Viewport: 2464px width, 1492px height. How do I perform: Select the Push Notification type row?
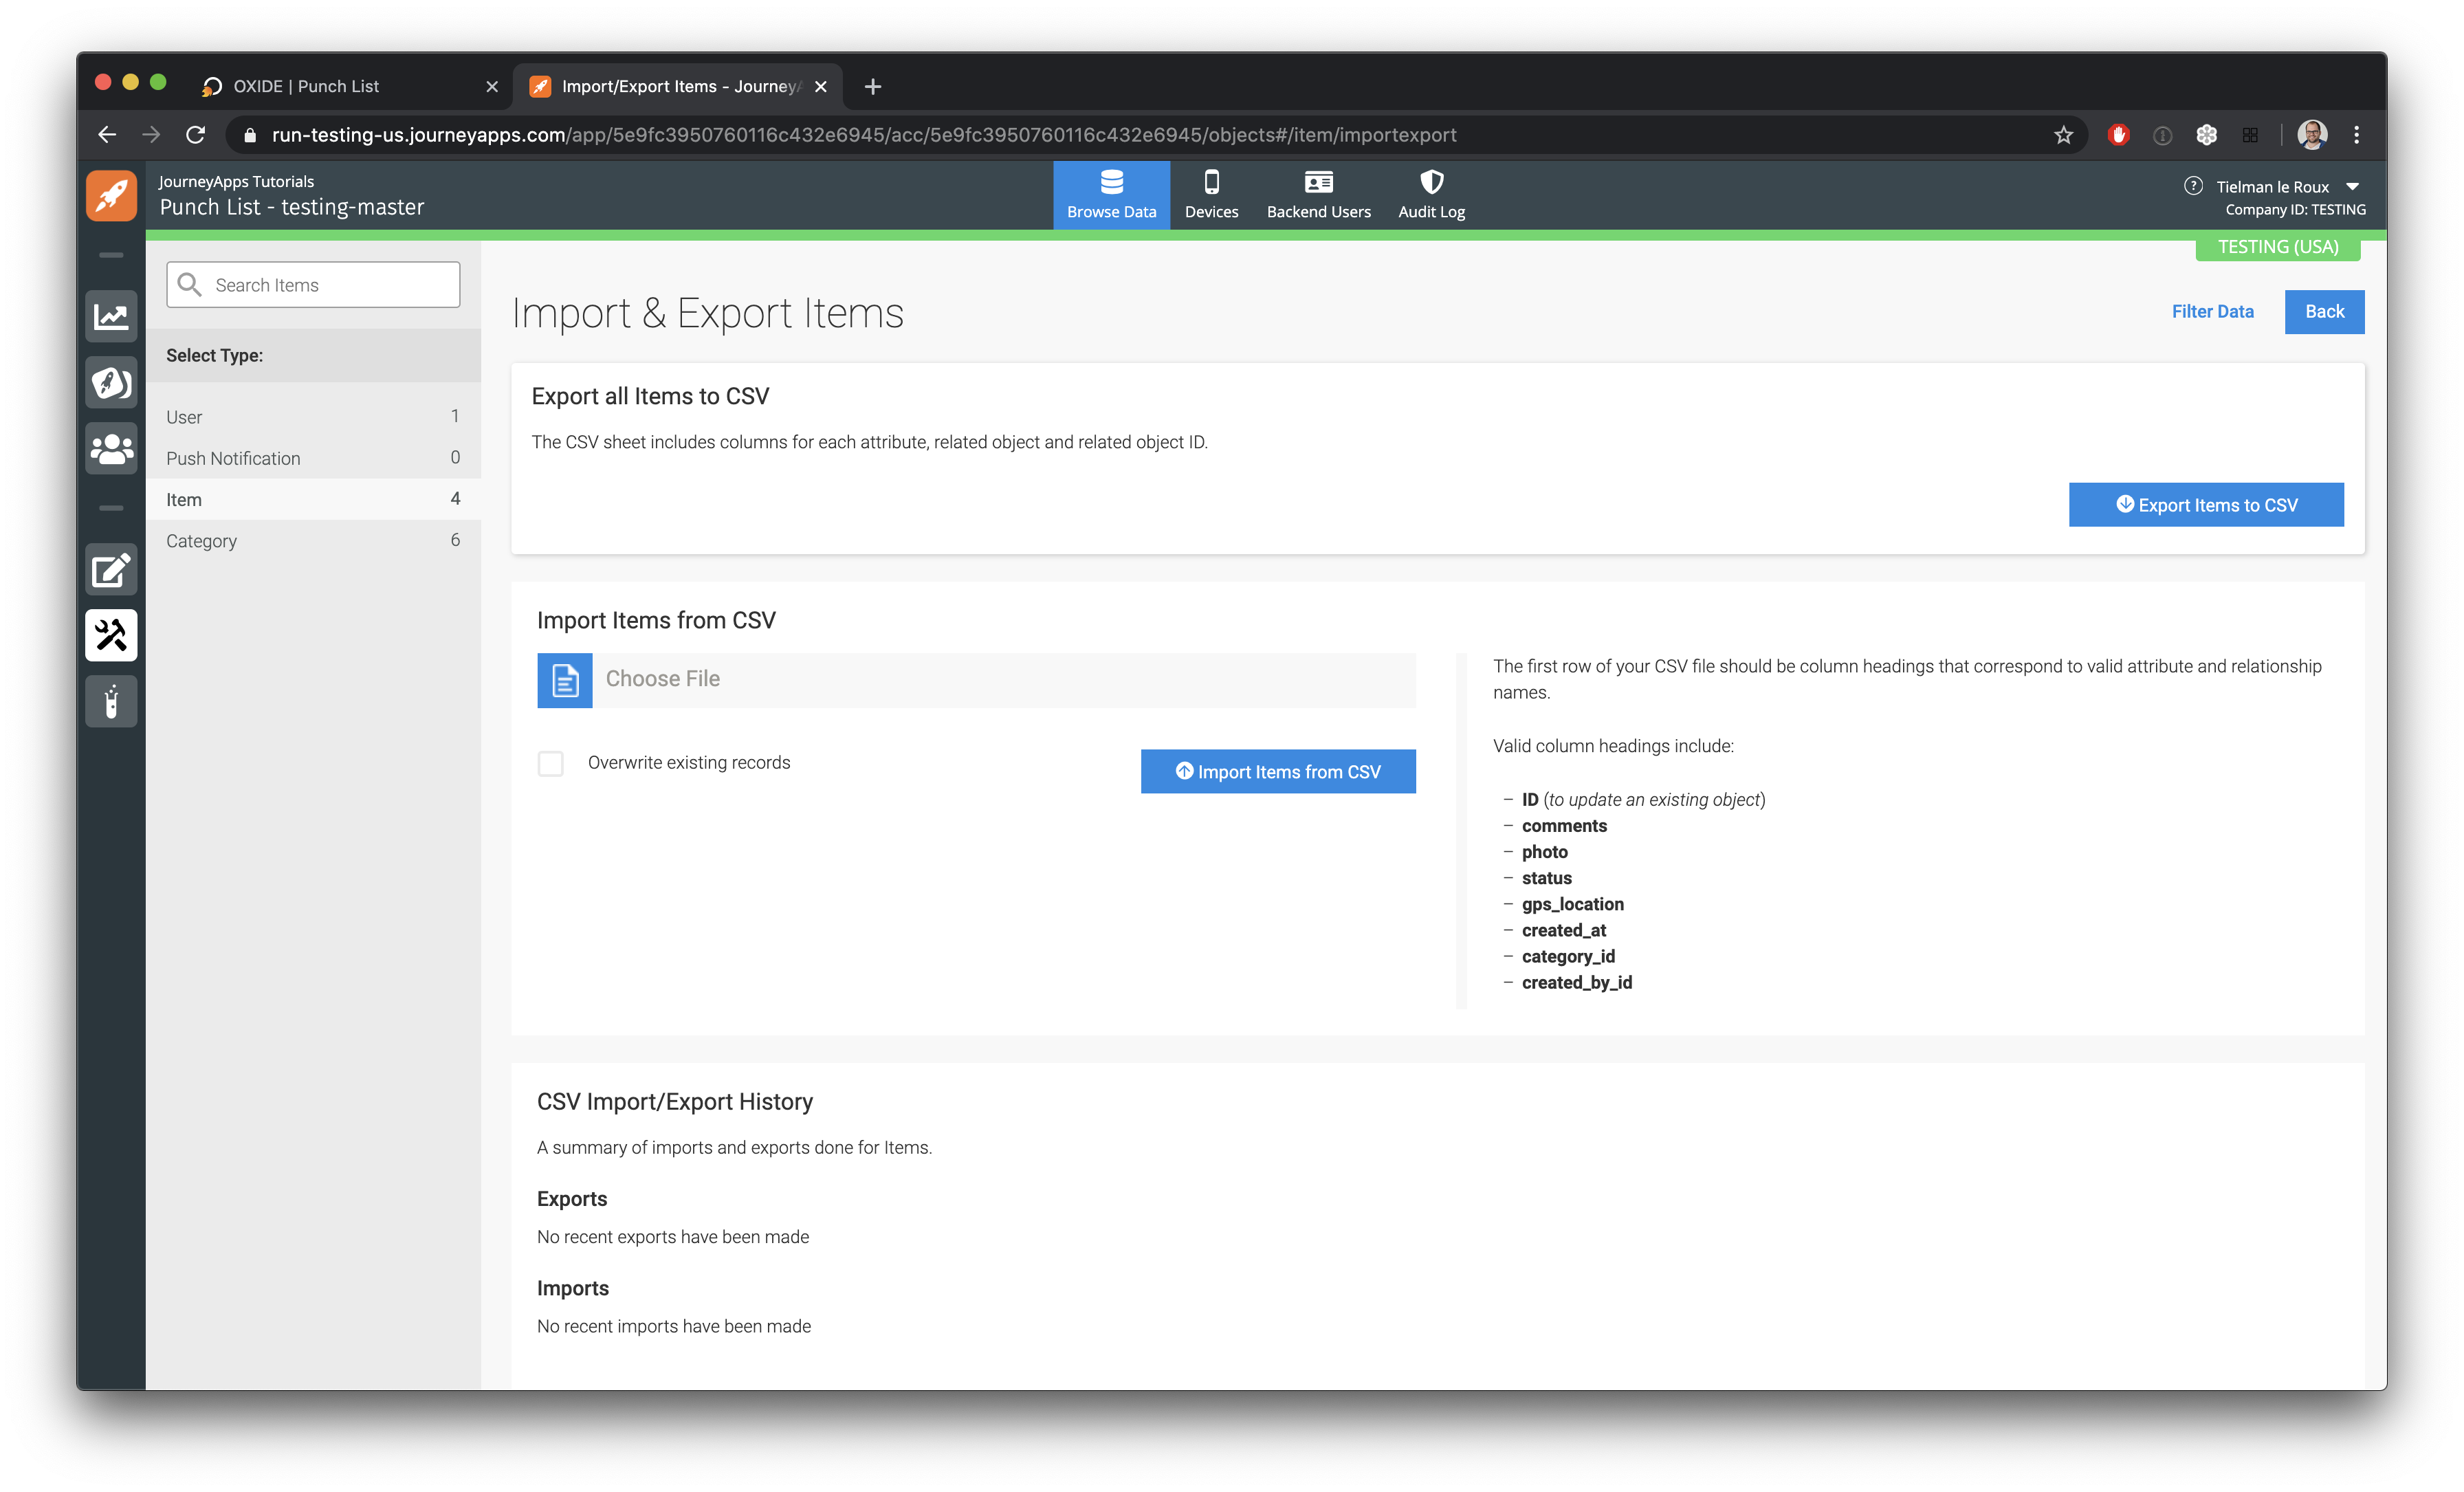point(313,458)
